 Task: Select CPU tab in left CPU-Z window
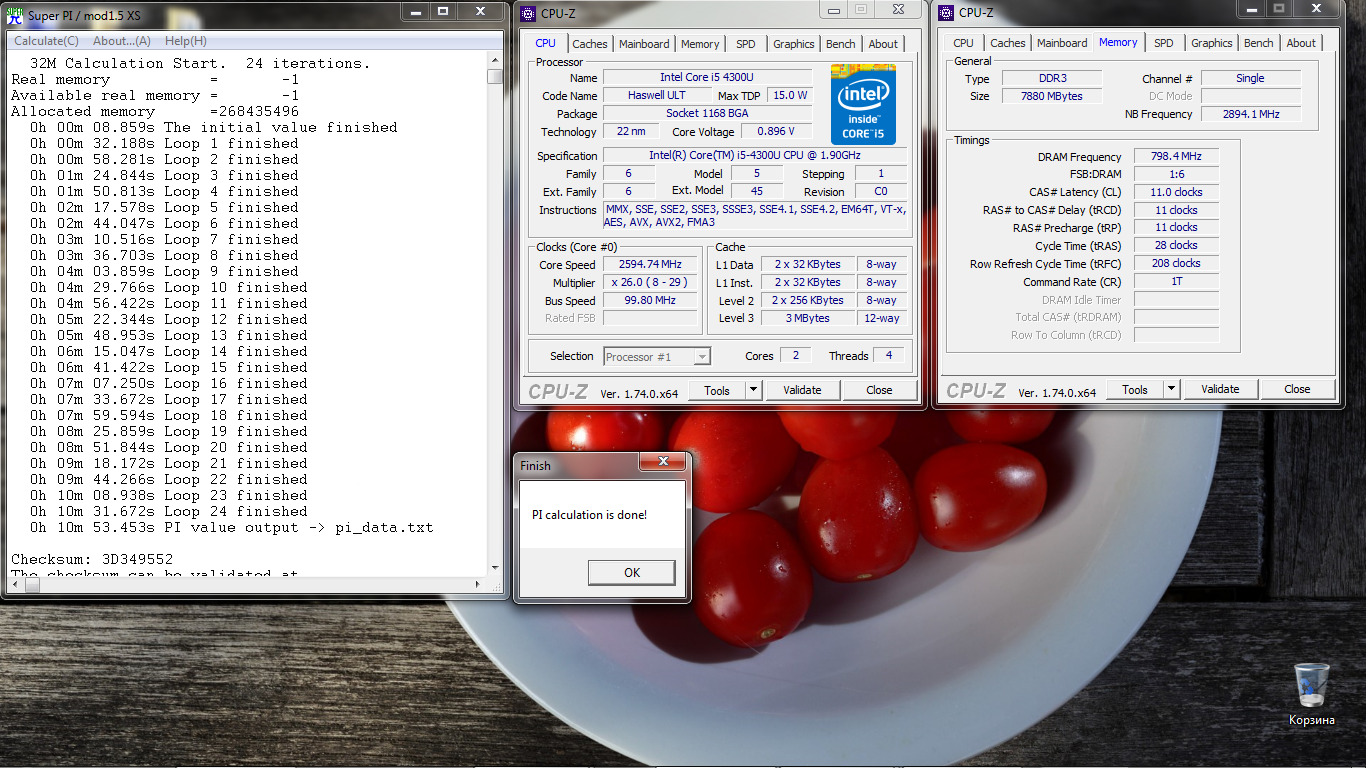click(x=546, y=43)
